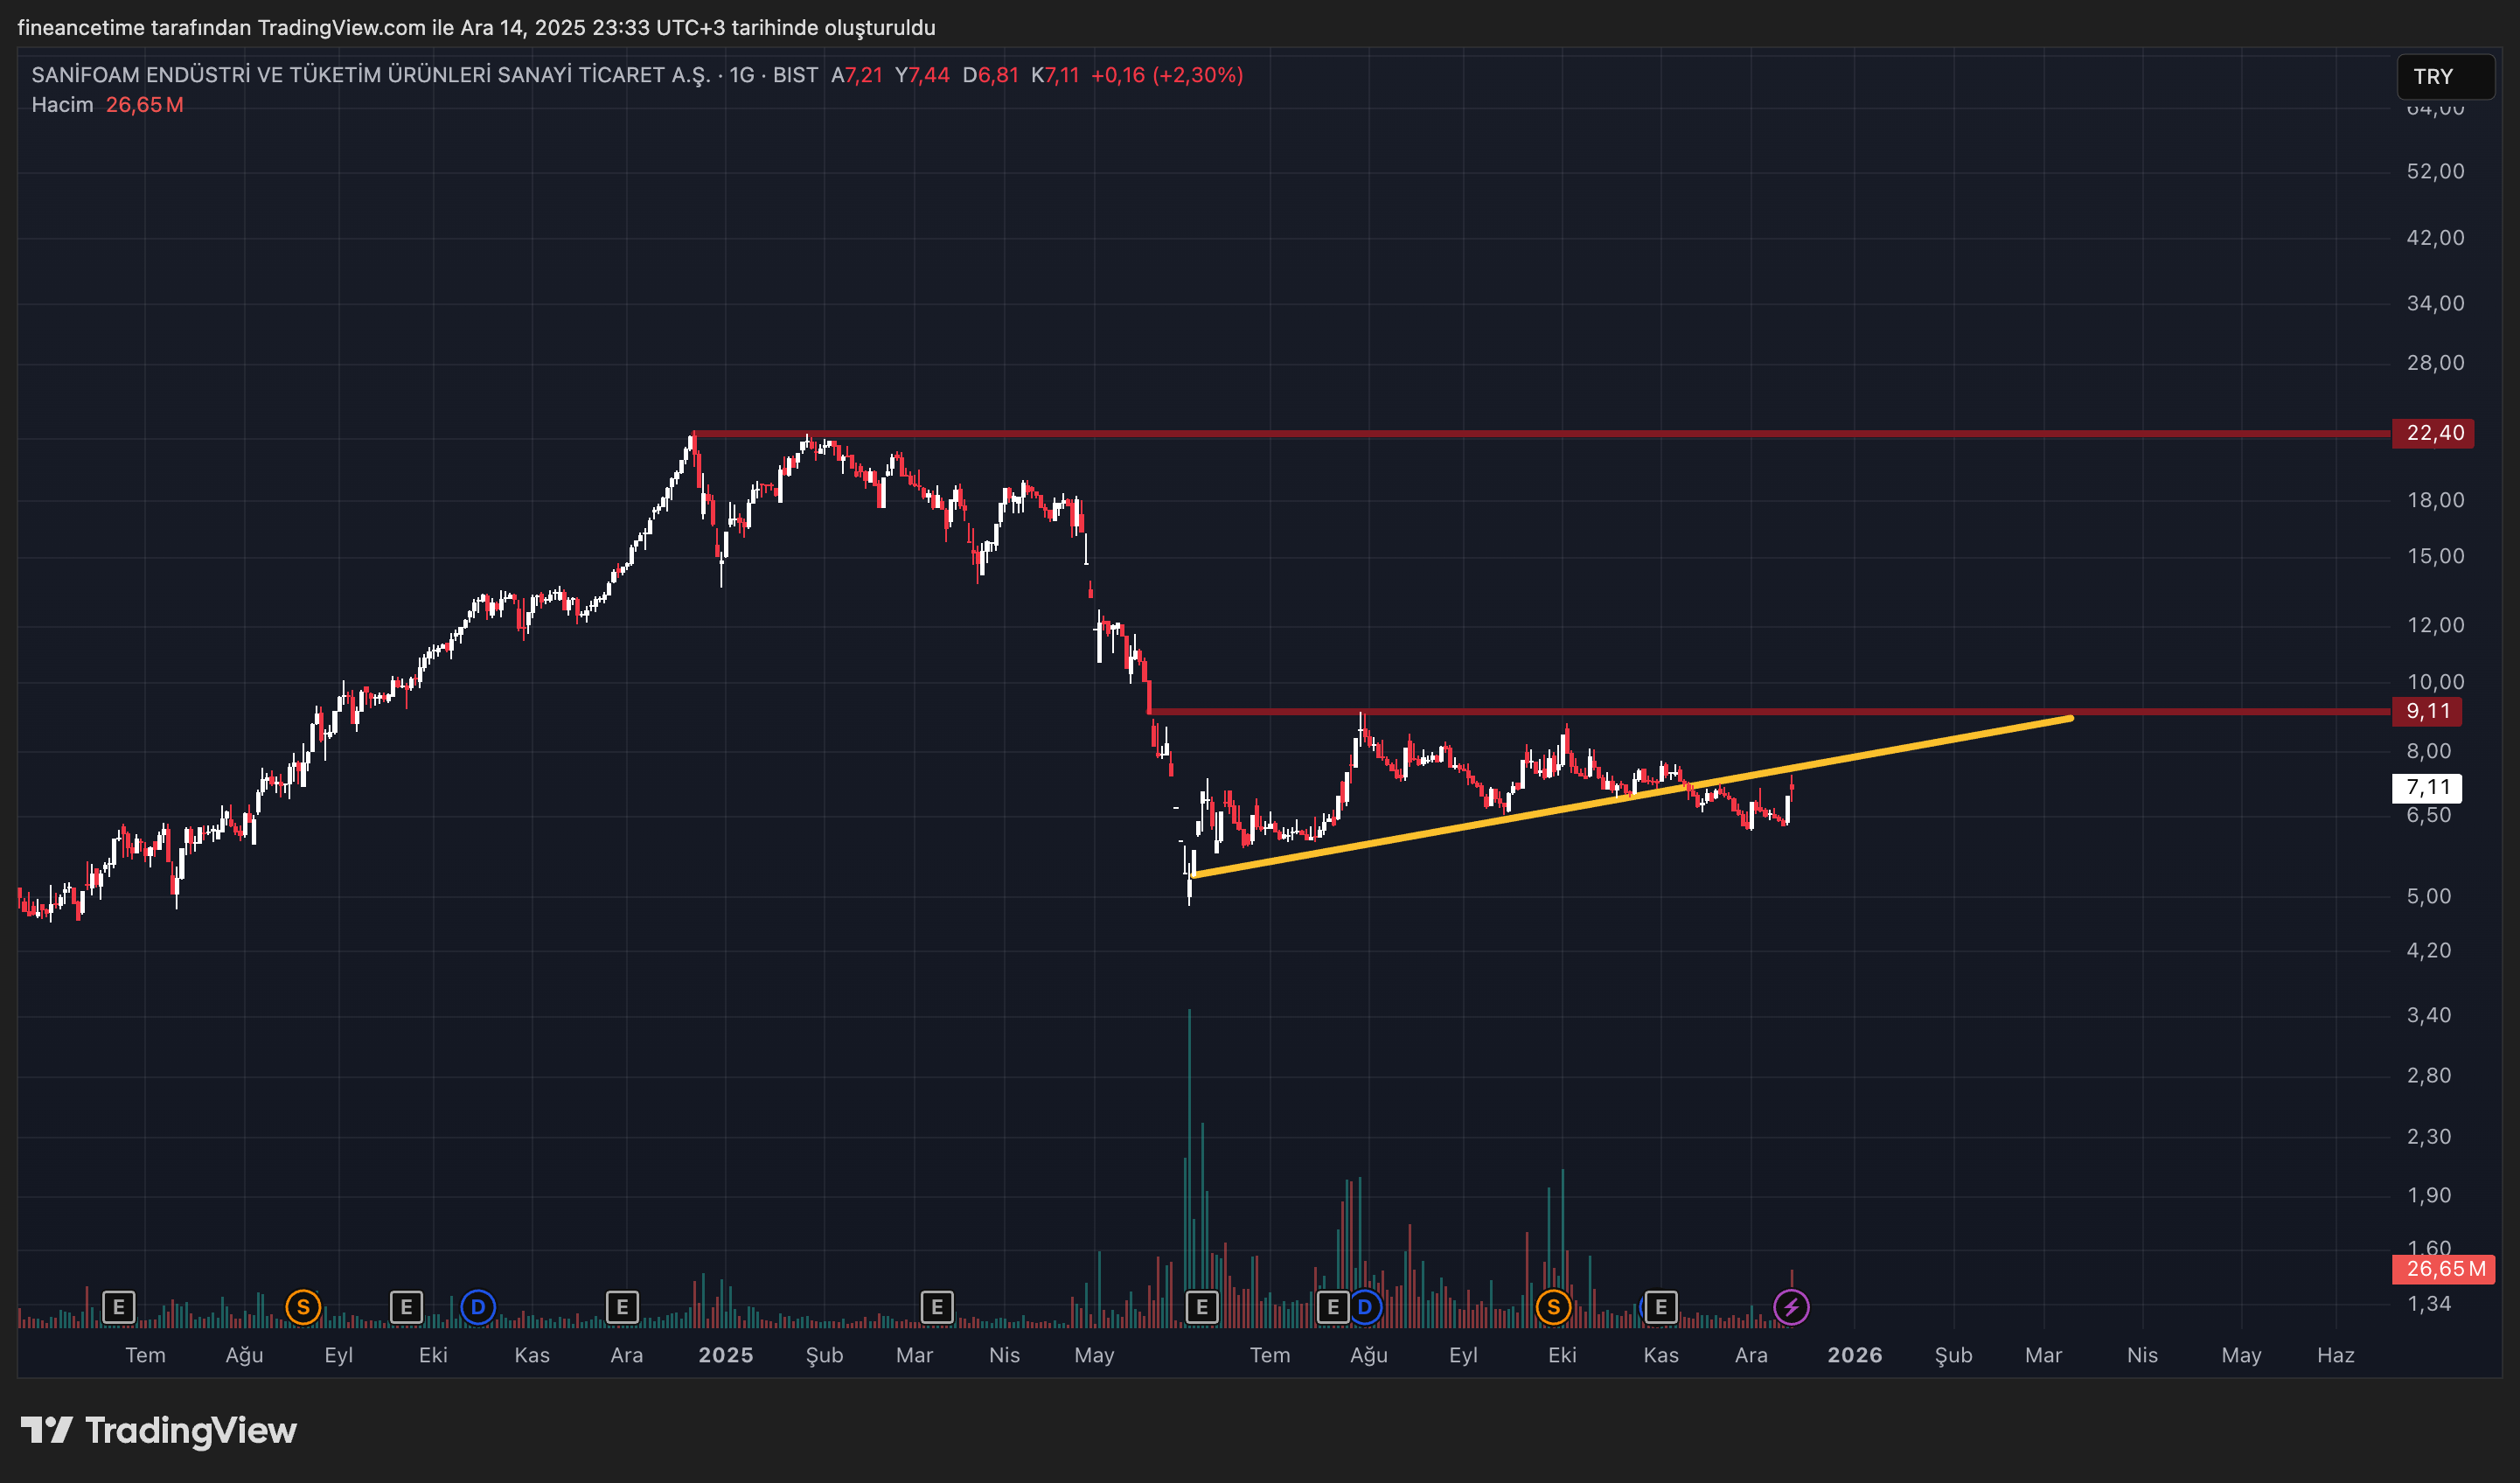Click the Hacim volume indicator legend
Viewport: 2520px width, 1483px height.
click(x=62, y=105)
